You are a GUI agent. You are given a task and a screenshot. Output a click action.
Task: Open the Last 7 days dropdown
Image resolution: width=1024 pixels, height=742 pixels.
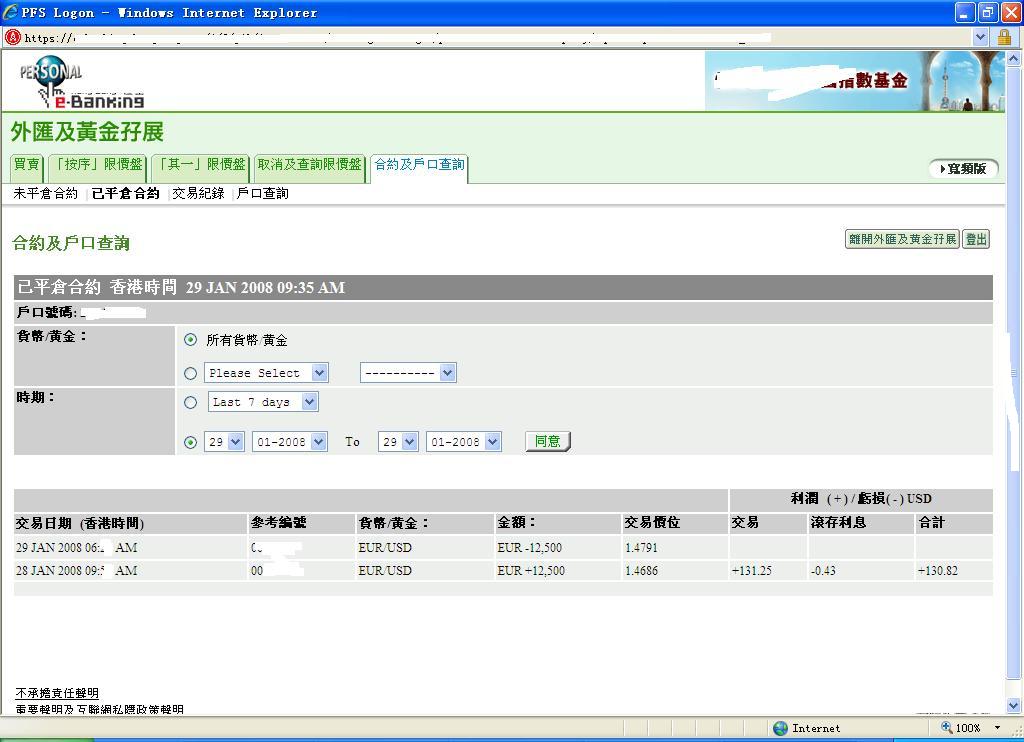pos(263,402)
